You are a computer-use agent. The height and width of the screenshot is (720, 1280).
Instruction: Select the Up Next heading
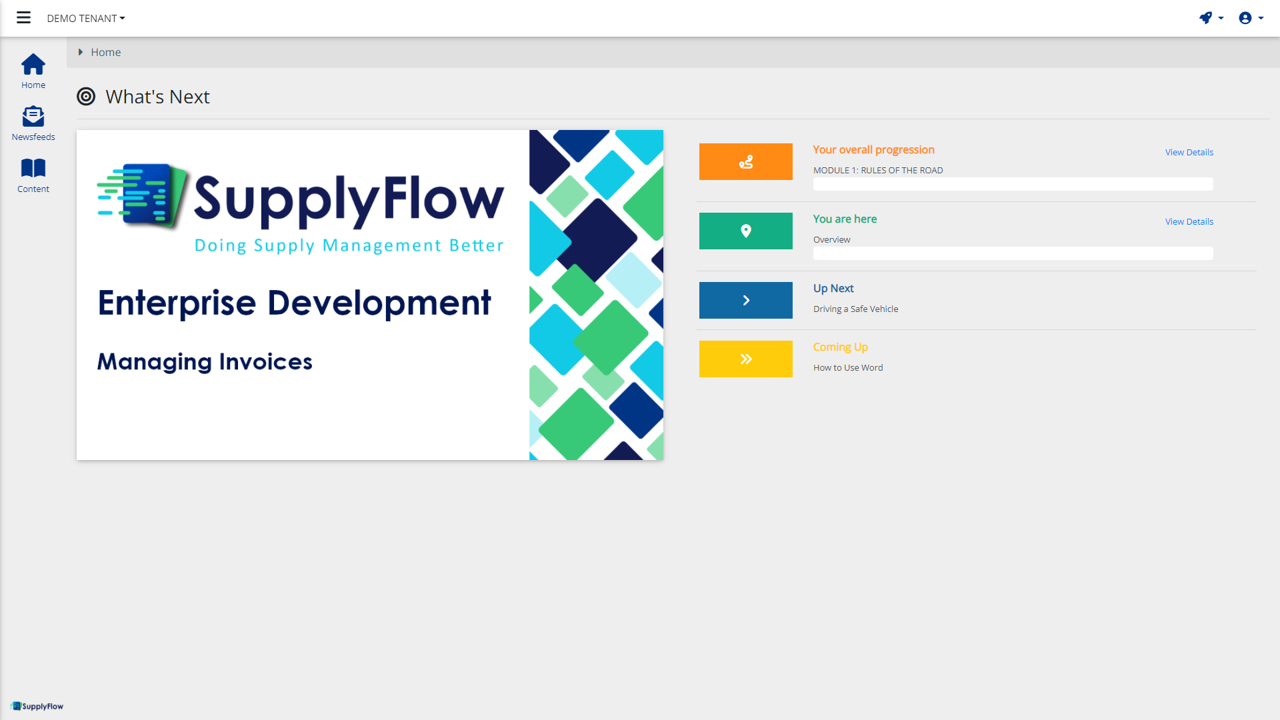(833, 288)
